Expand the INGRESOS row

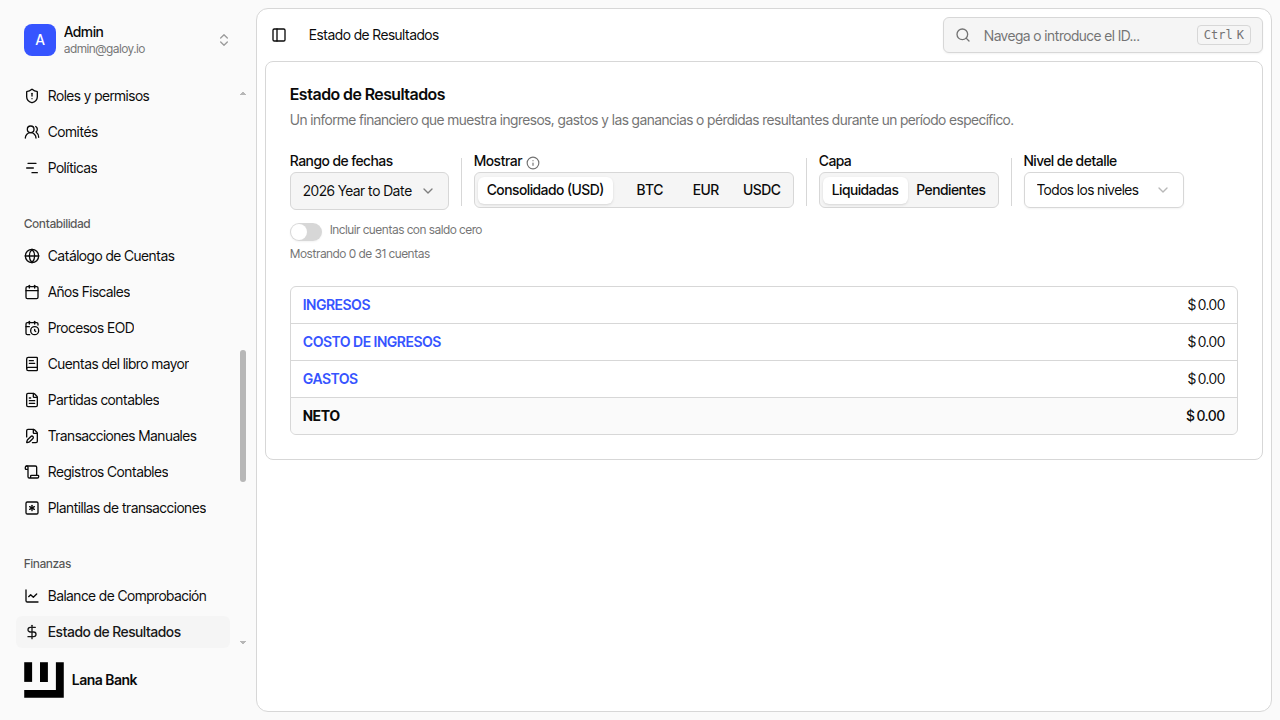point(764,305)
